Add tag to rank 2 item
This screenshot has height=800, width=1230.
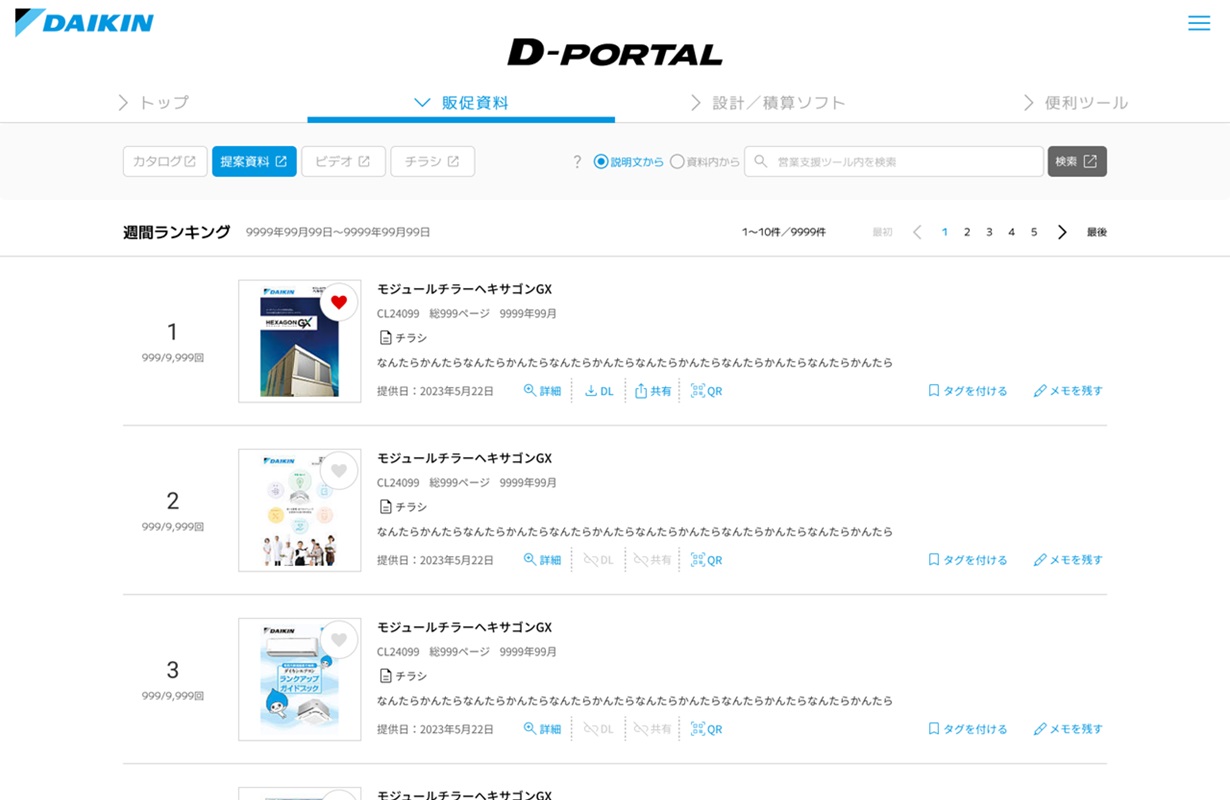(967, 560)
